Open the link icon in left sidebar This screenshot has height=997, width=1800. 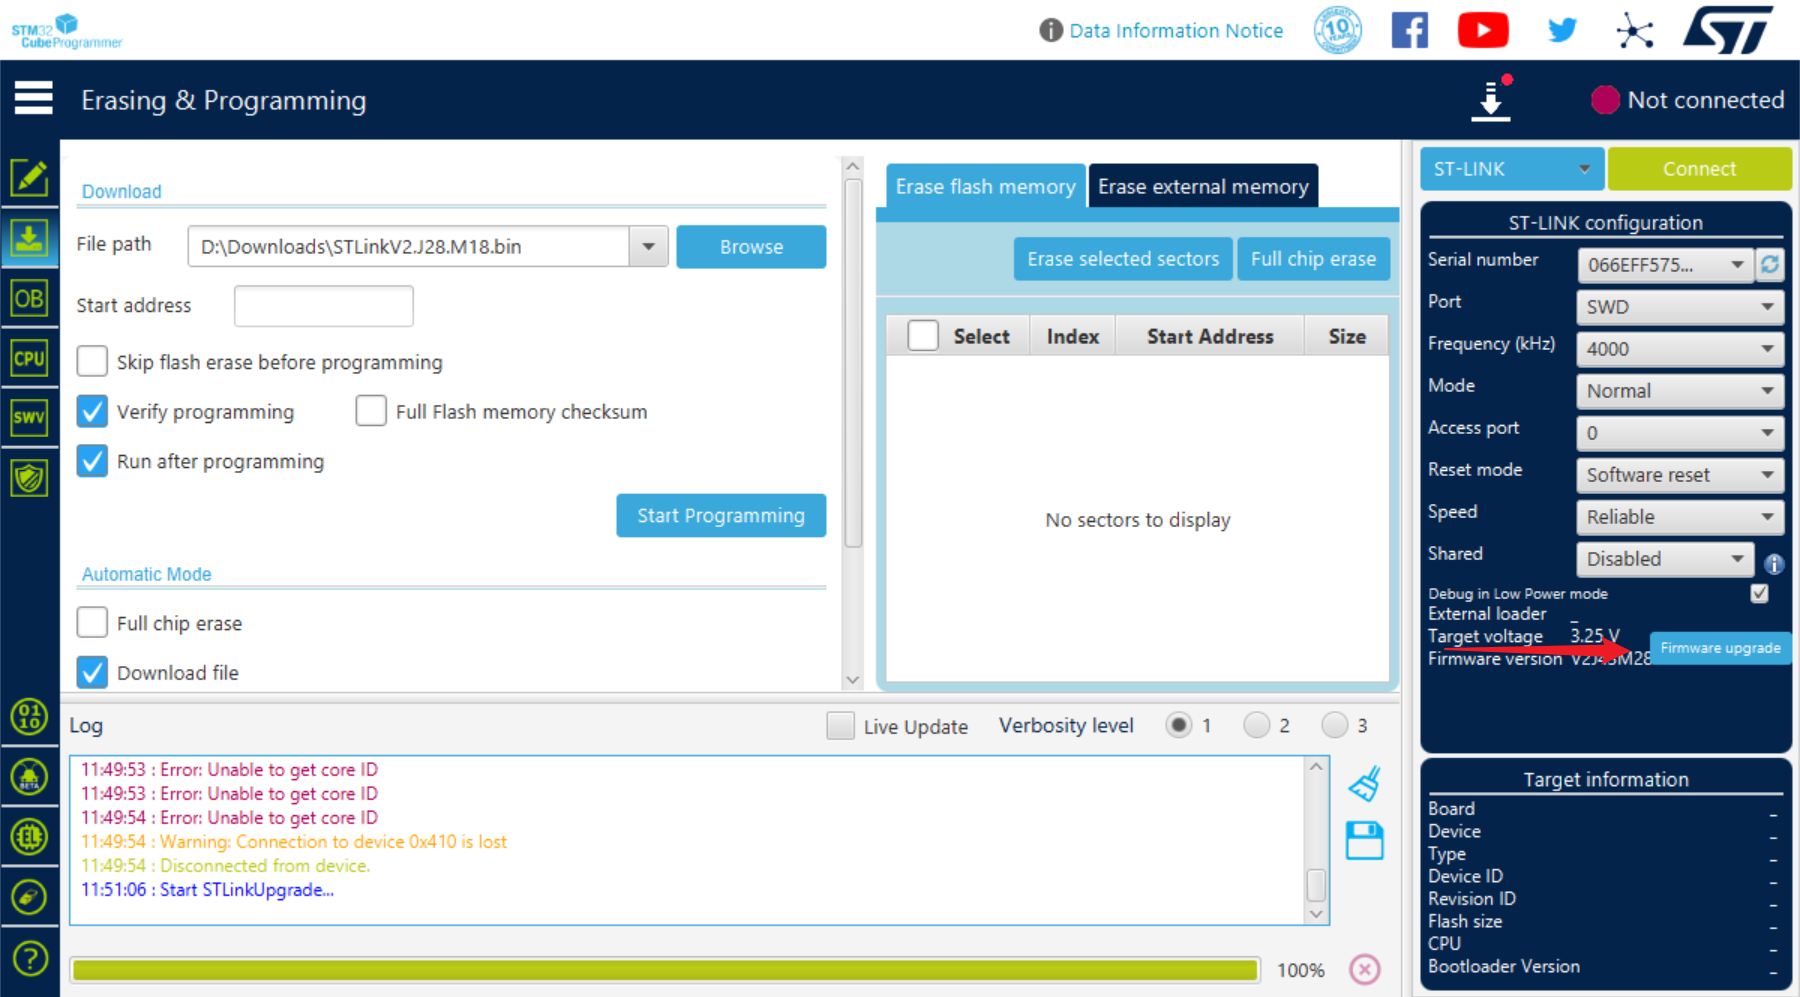[x=29, y=897]
